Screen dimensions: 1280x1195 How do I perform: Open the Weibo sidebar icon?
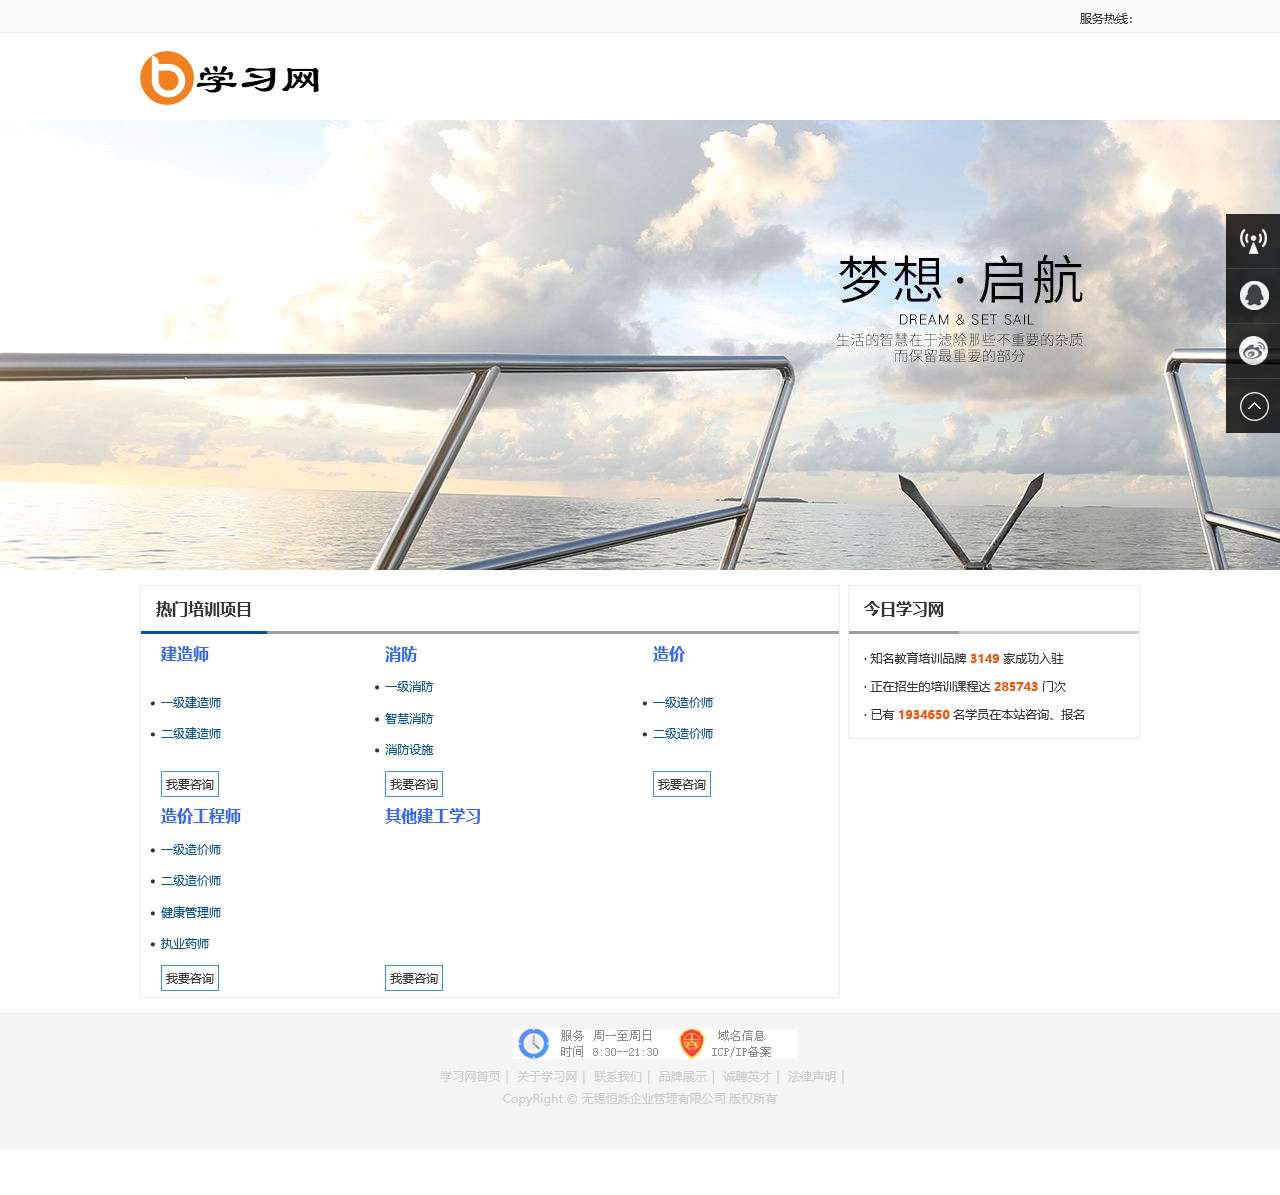point(1253,351)
